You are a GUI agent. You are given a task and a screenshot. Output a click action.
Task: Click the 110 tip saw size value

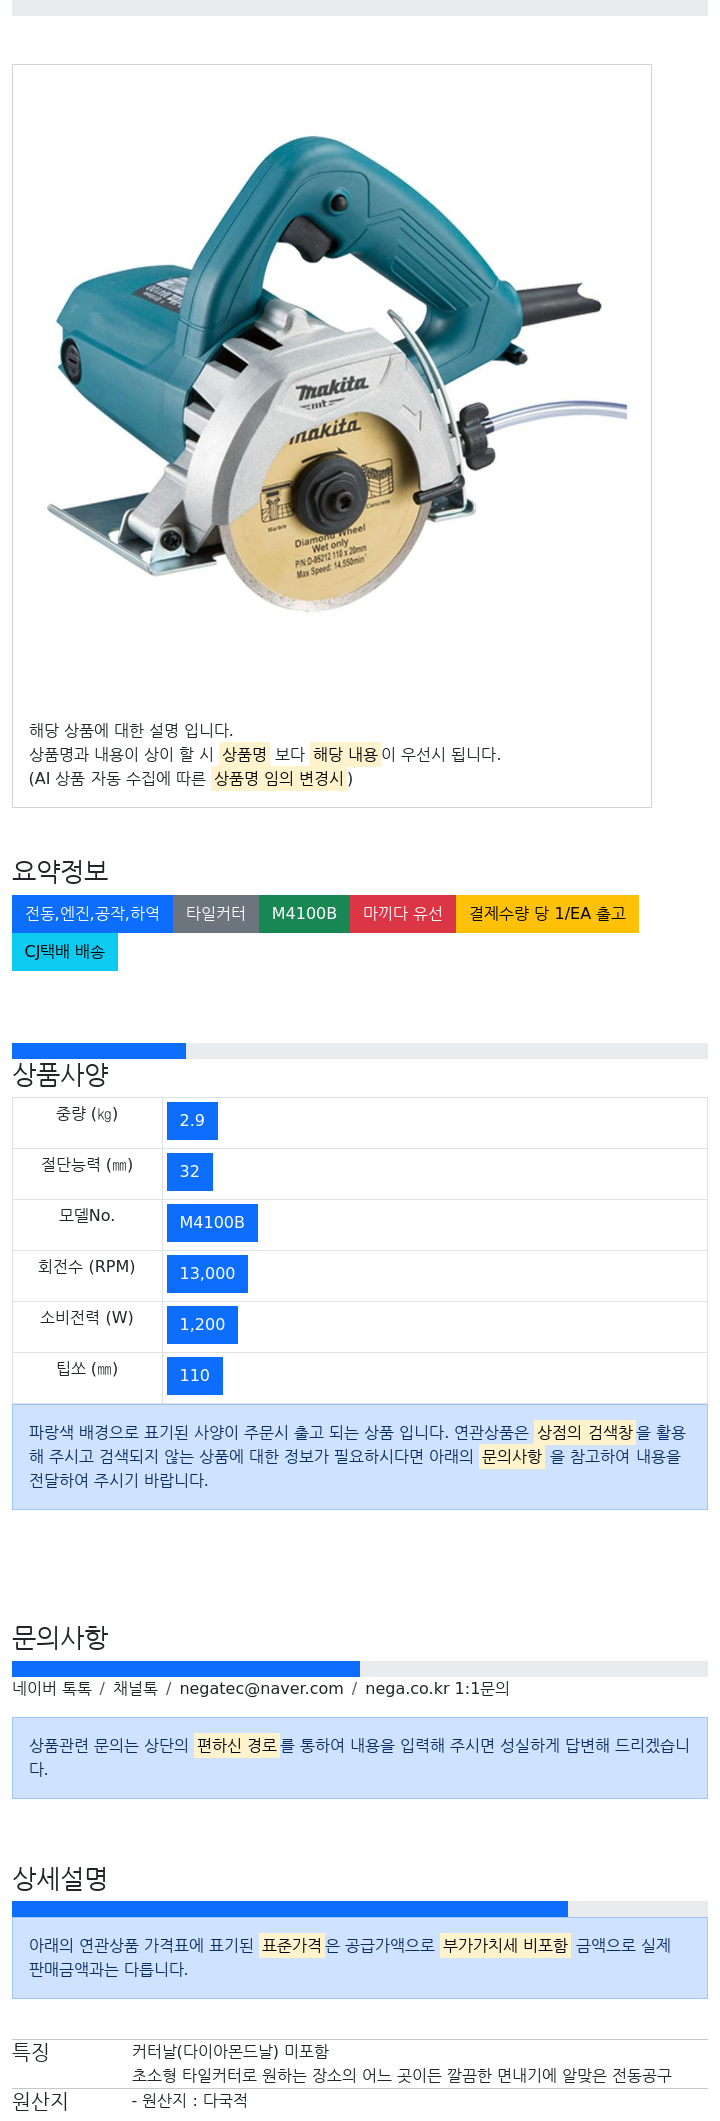pyautogui.click(x=195, y=1376)
